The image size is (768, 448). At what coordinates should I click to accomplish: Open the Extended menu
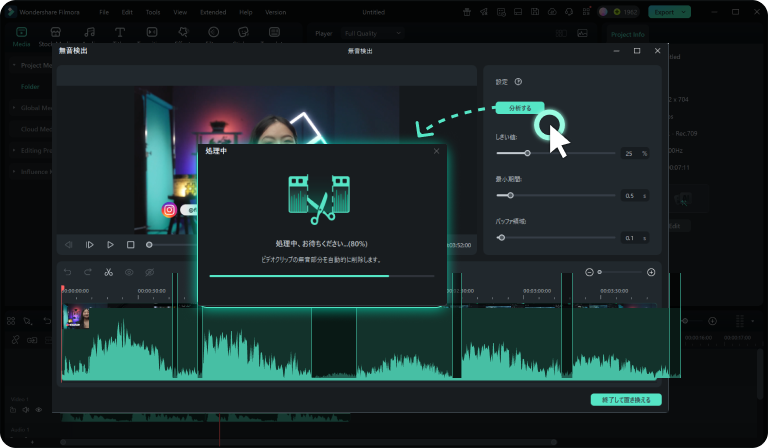(x=213, y=12)
